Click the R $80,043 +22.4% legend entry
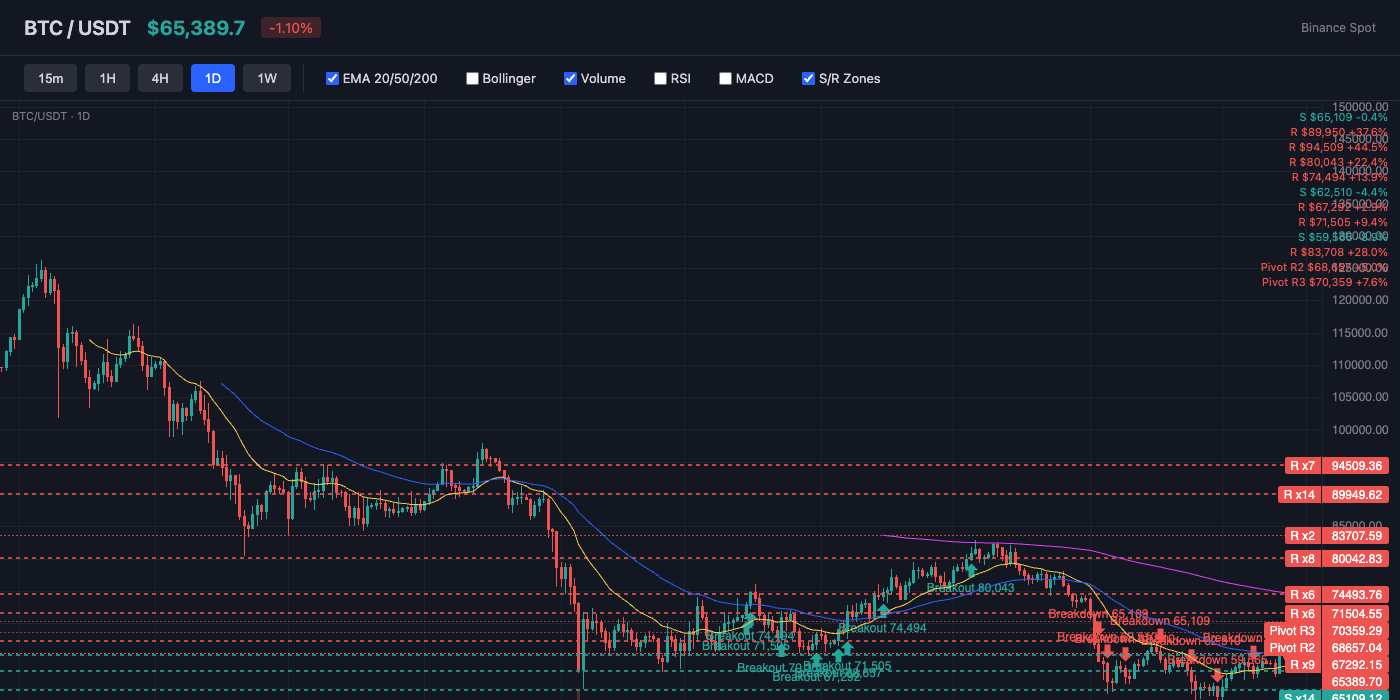 (1338, 162)
